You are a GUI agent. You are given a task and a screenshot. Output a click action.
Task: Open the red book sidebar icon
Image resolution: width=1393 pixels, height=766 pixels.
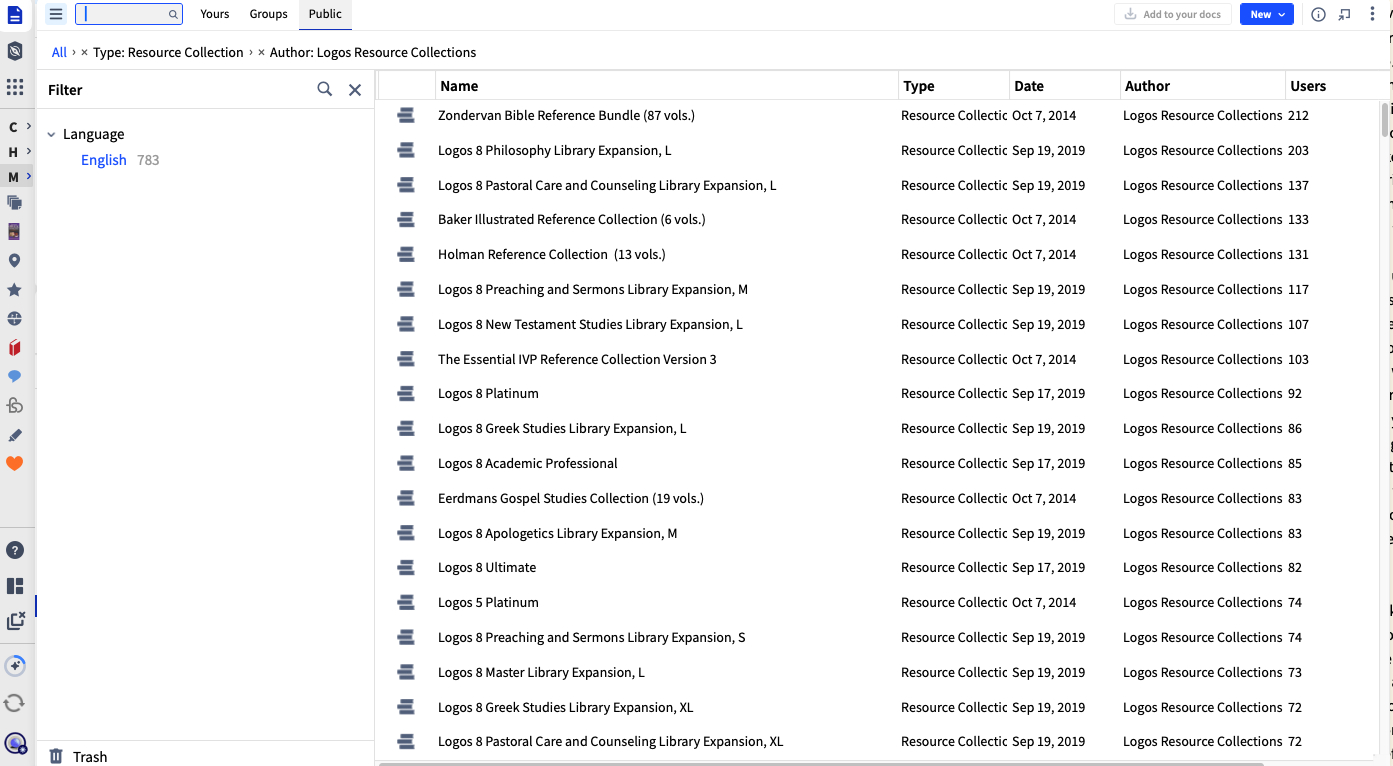14,348
